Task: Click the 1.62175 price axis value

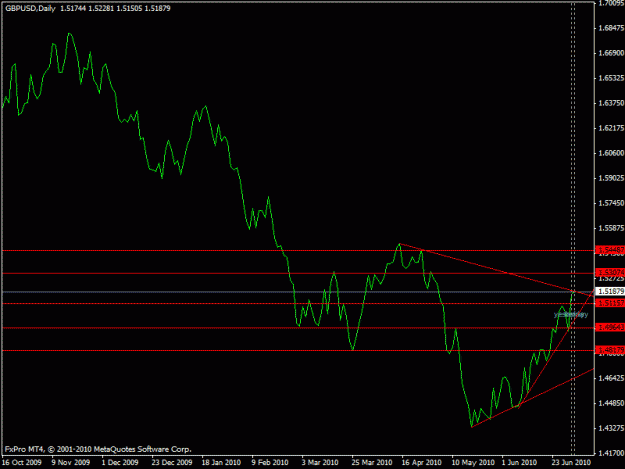Action: tap(611, 128)
